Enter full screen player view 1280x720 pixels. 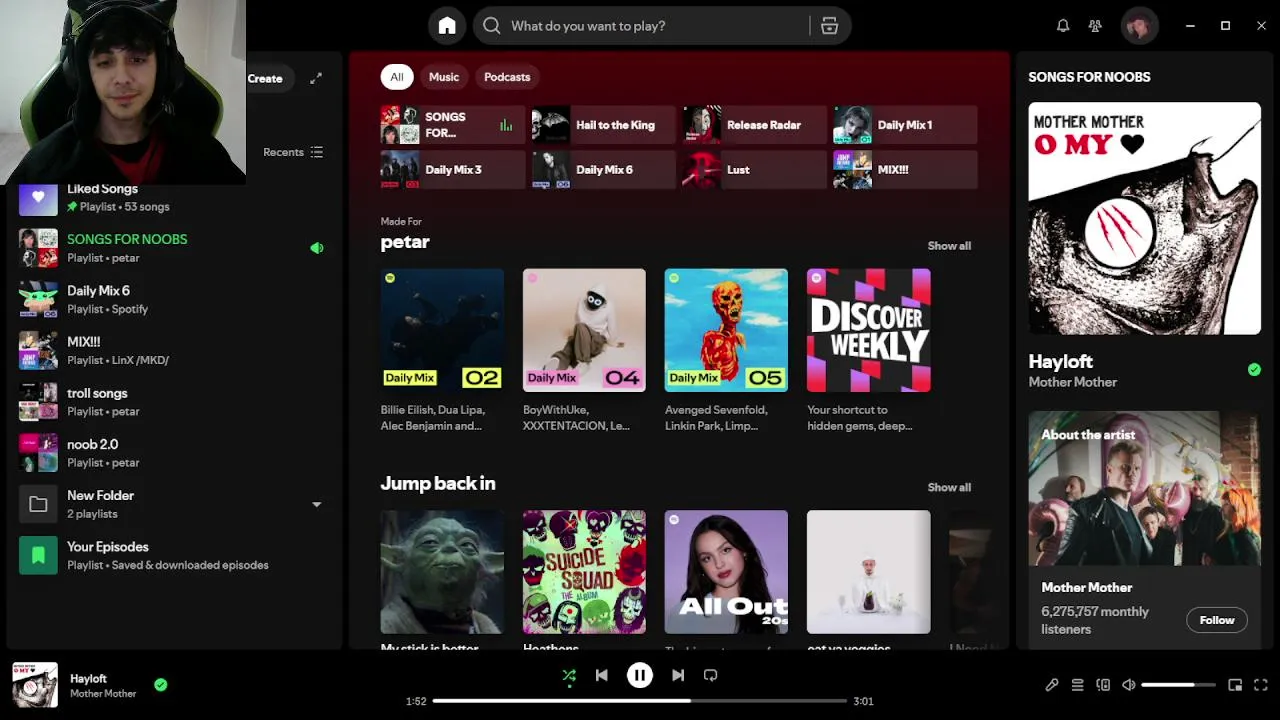(1261, 685)
